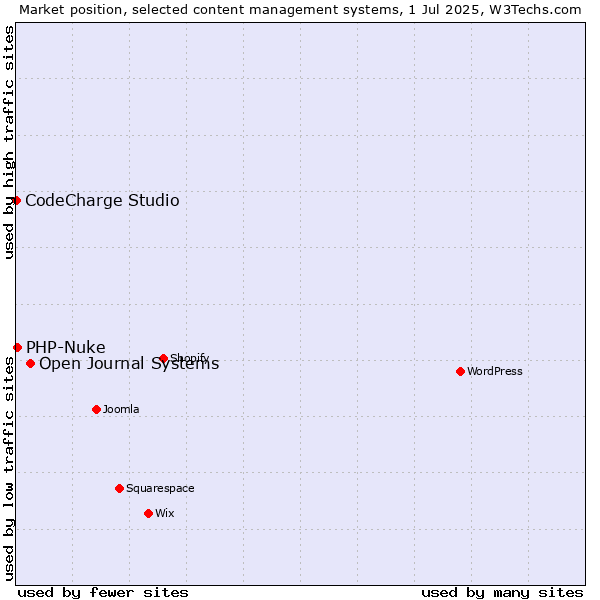Select the WordPress label
The height and width of the screenshot is (600, 600).
point(494,371)
